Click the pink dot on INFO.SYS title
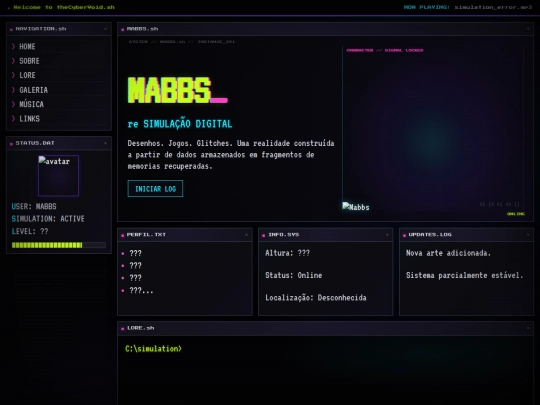The image size is (540, 405). coord(263,235)
